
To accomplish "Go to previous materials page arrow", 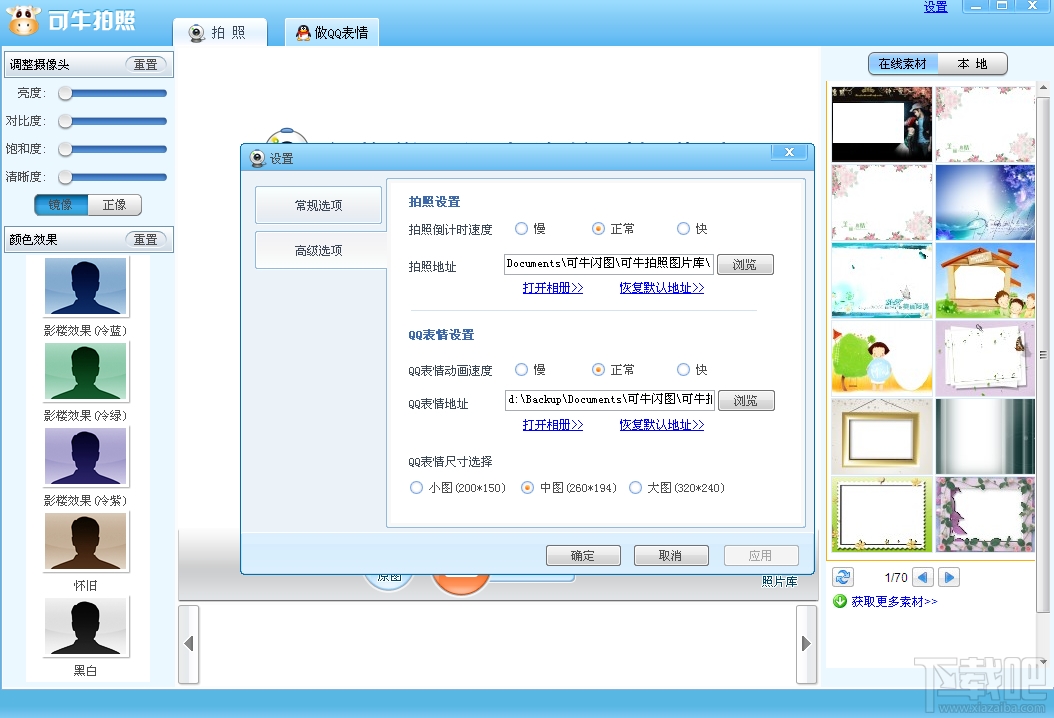I will pyautogui.click(x=923, y=577).
